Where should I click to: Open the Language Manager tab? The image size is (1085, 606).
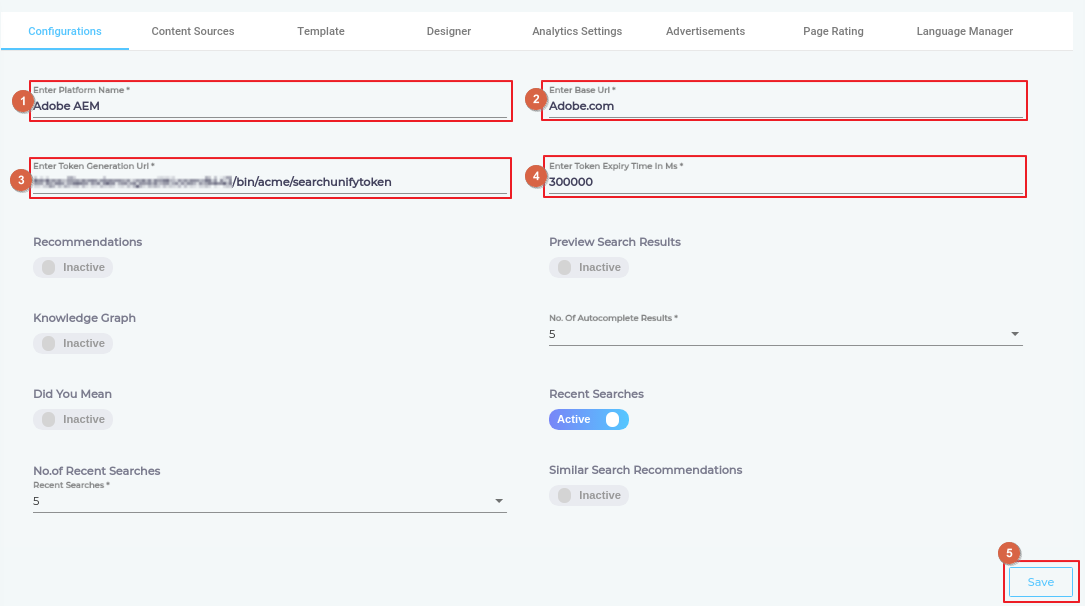point(964,31)
